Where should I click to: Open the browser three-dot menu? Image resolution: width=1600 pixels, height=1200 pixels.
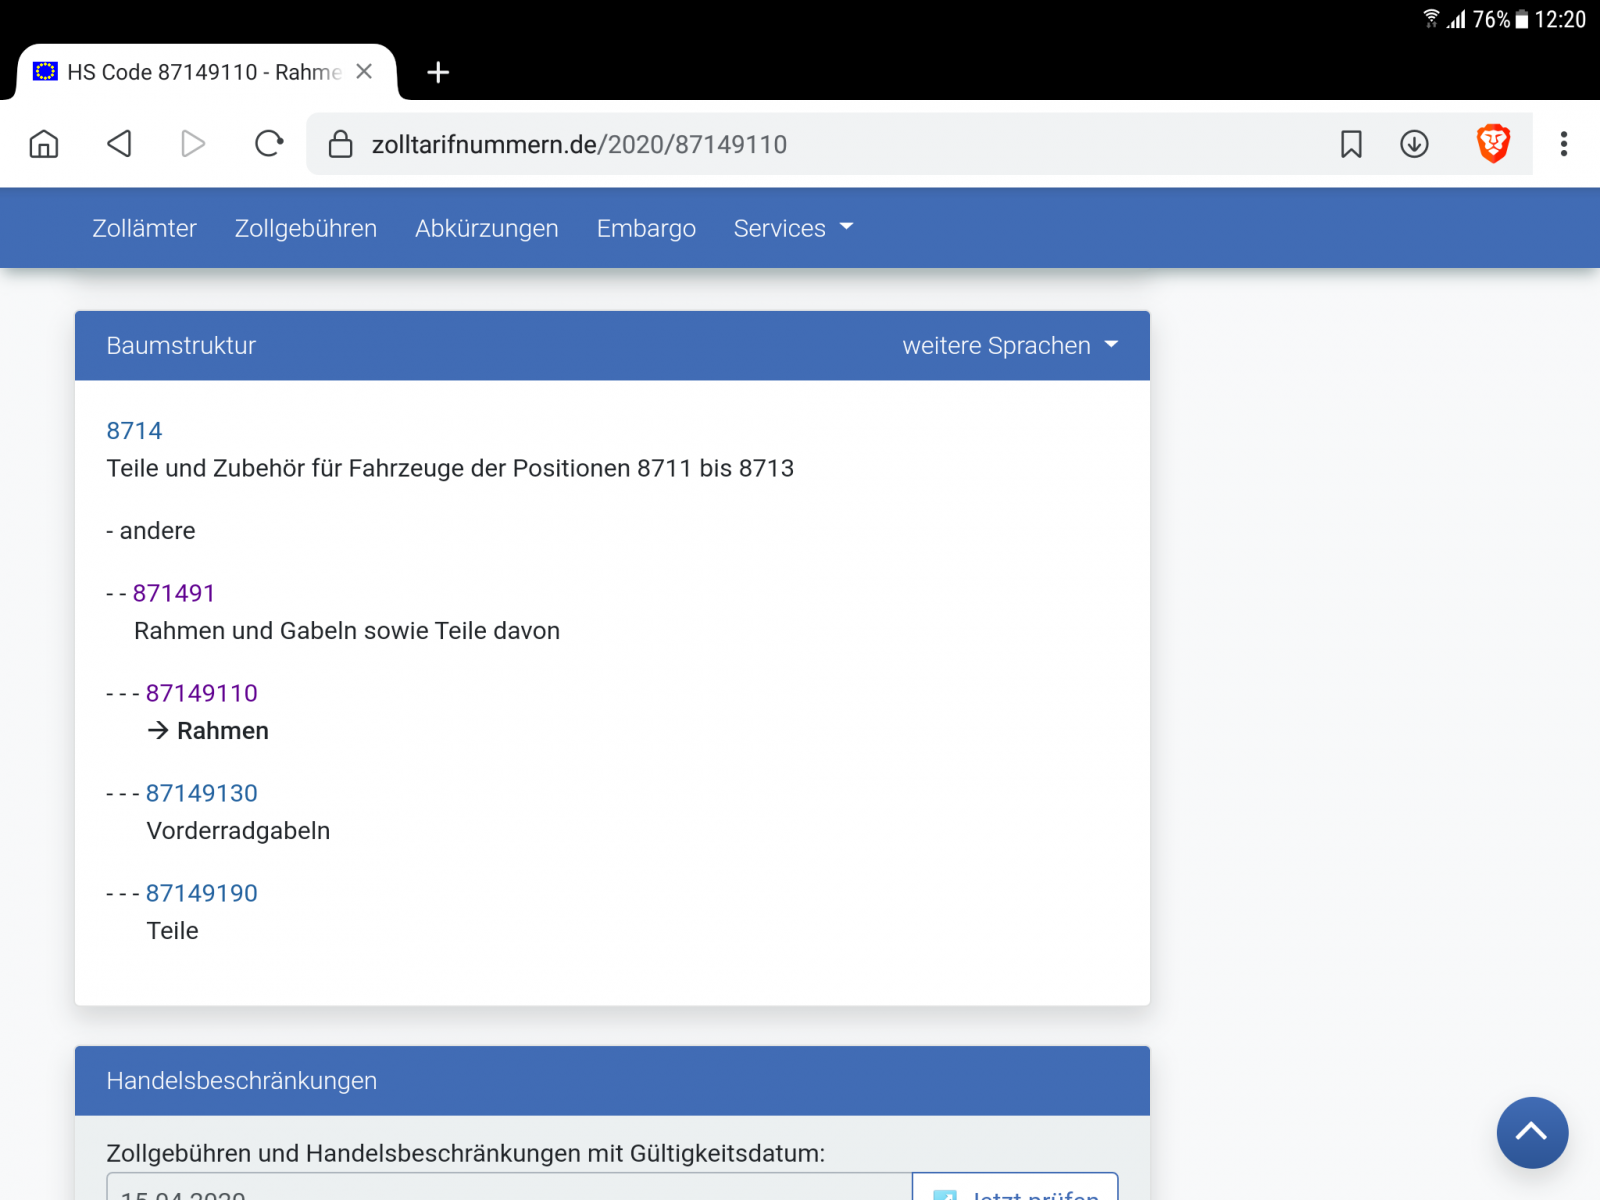tap(1564, 144)
